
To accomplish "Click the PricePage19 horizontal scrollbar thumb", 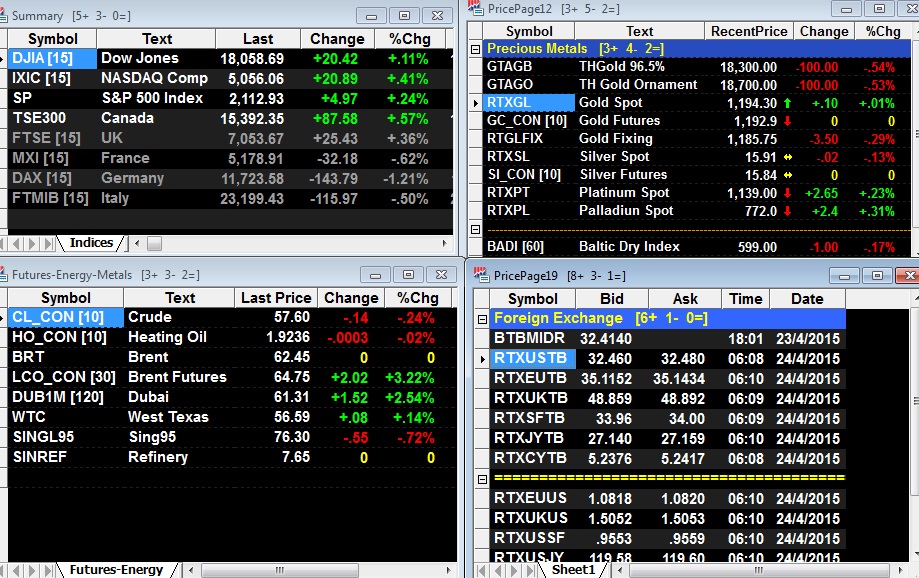I will pos(758,570).
